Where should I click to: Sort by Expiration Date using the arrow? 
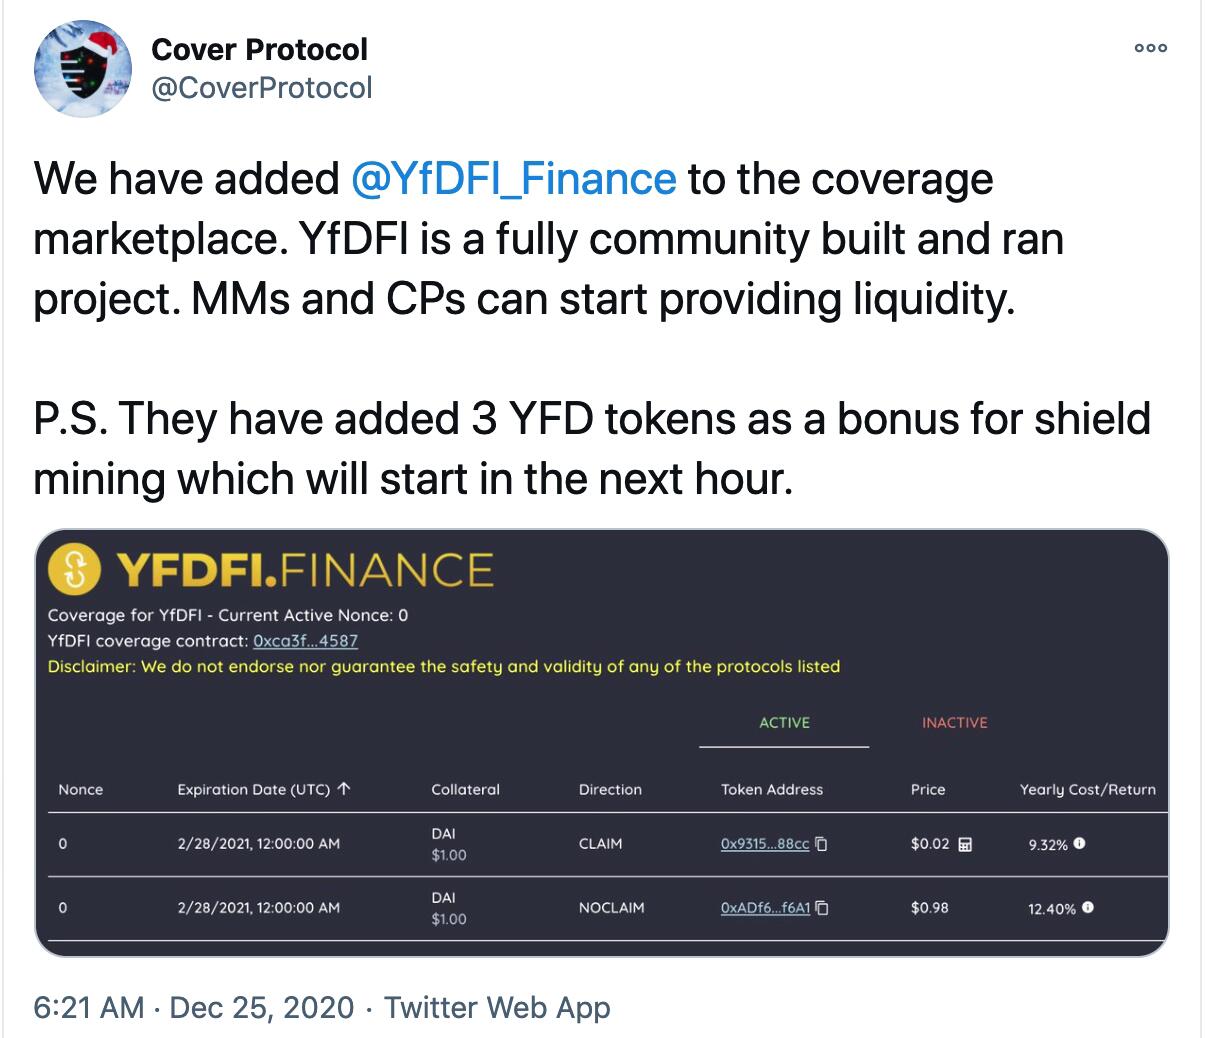(x=345, y=788)
